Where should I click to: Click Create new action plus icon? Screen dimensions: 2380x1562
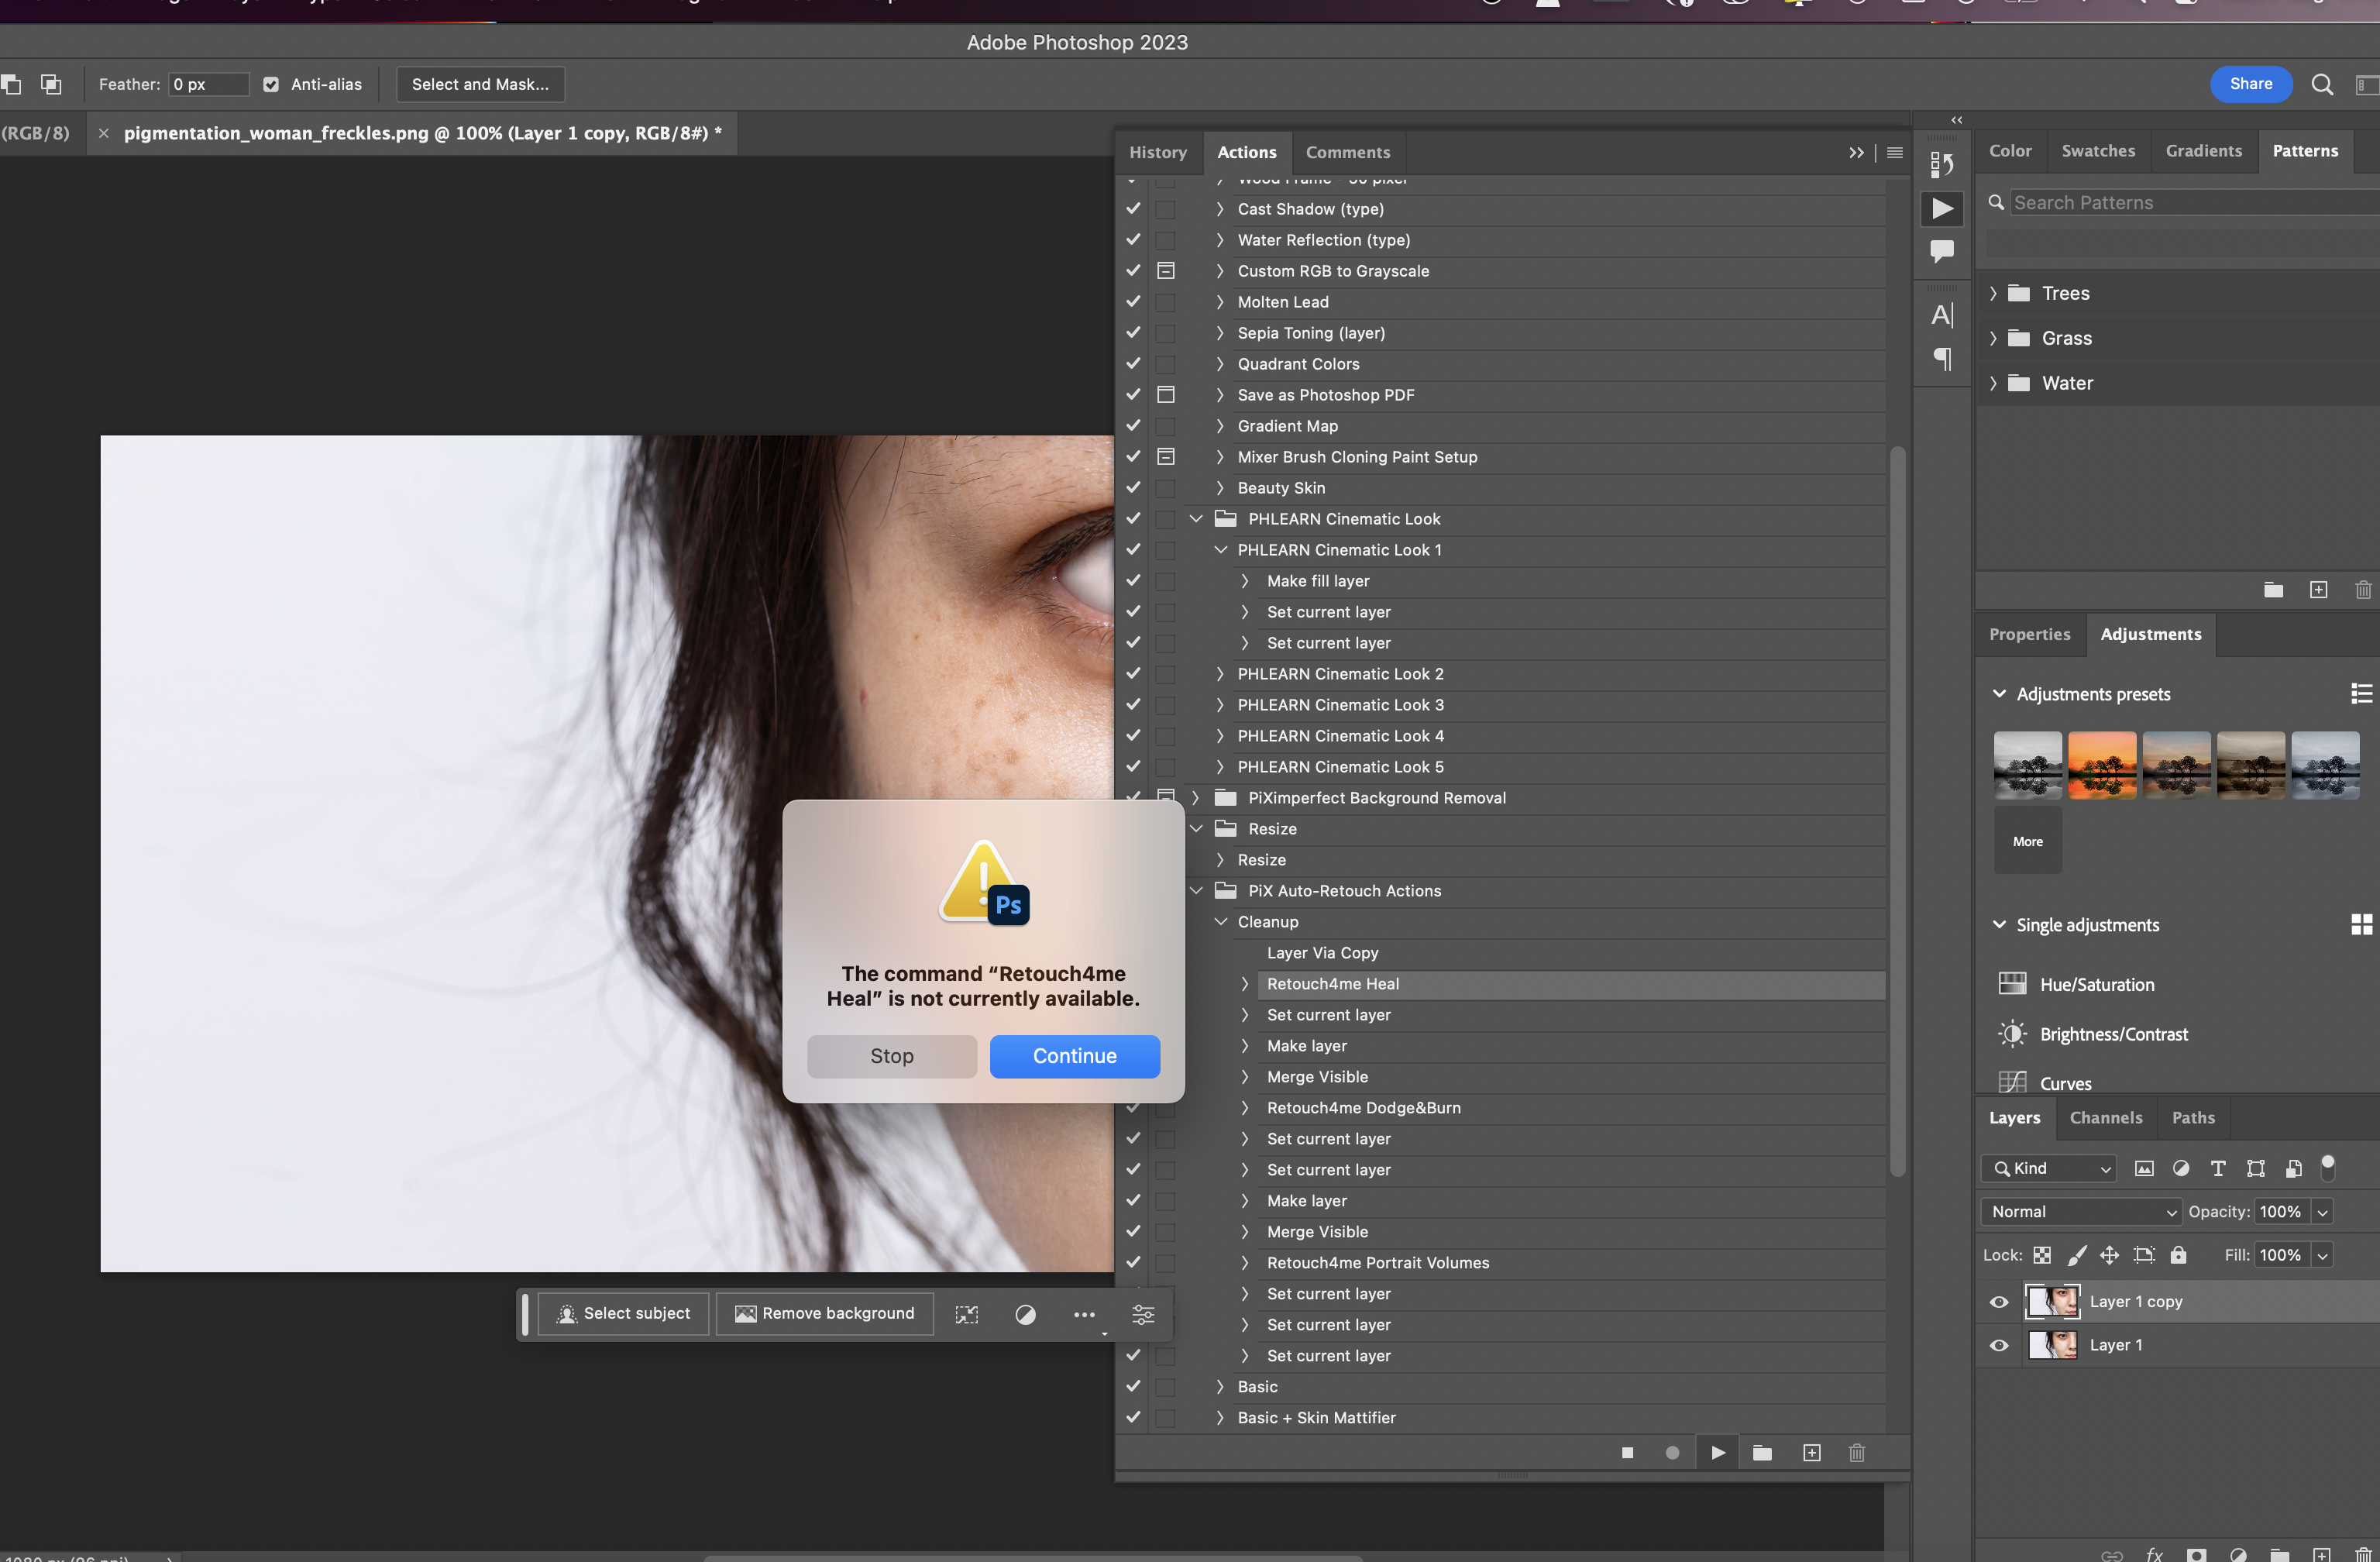[x=1811, y=1453]
